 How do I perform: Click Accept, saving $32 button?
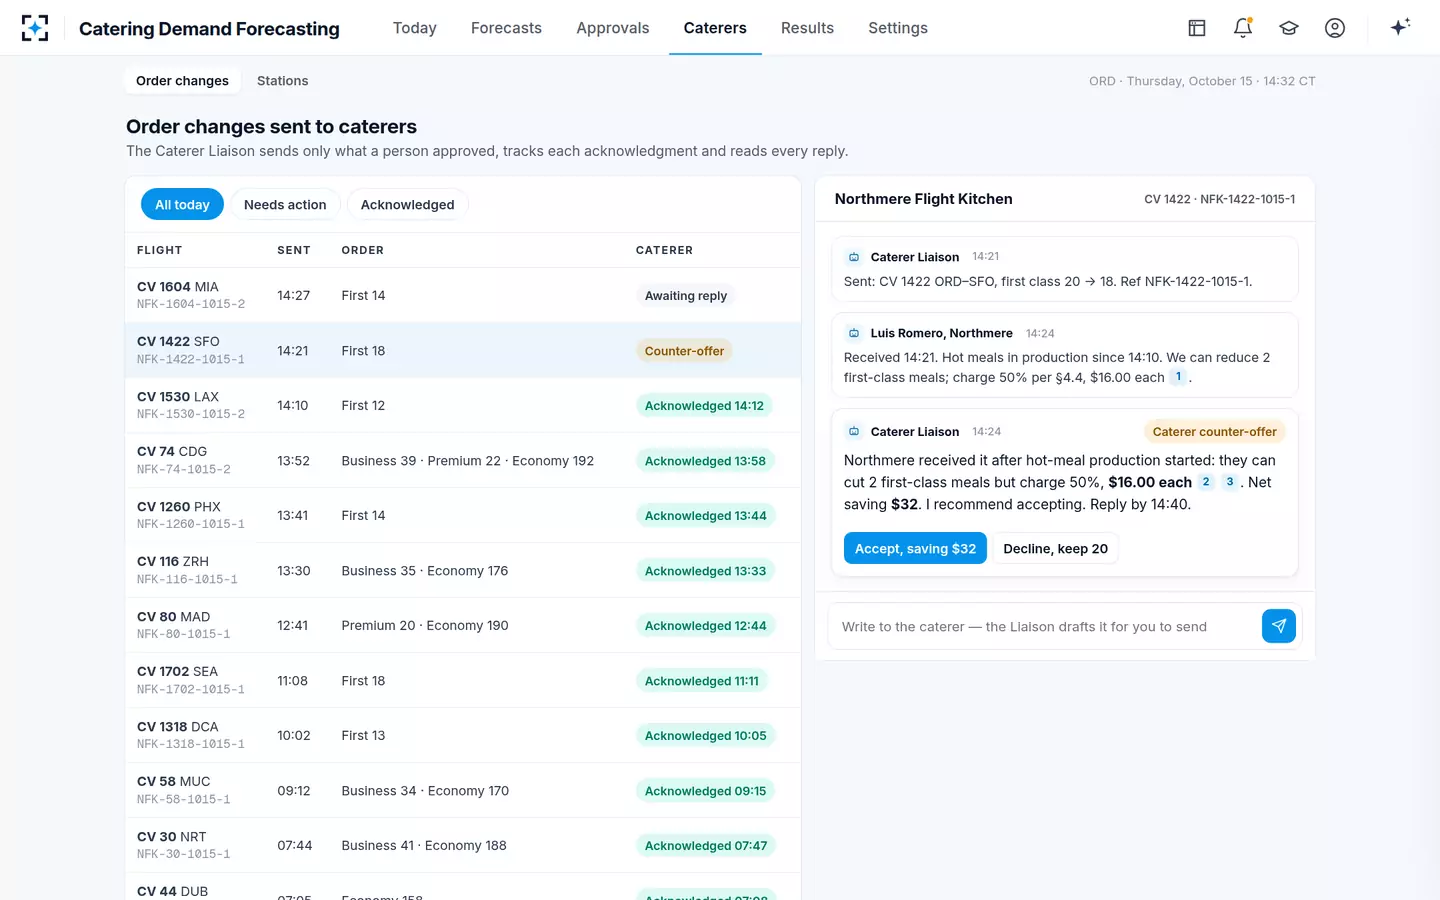(915, 548)
